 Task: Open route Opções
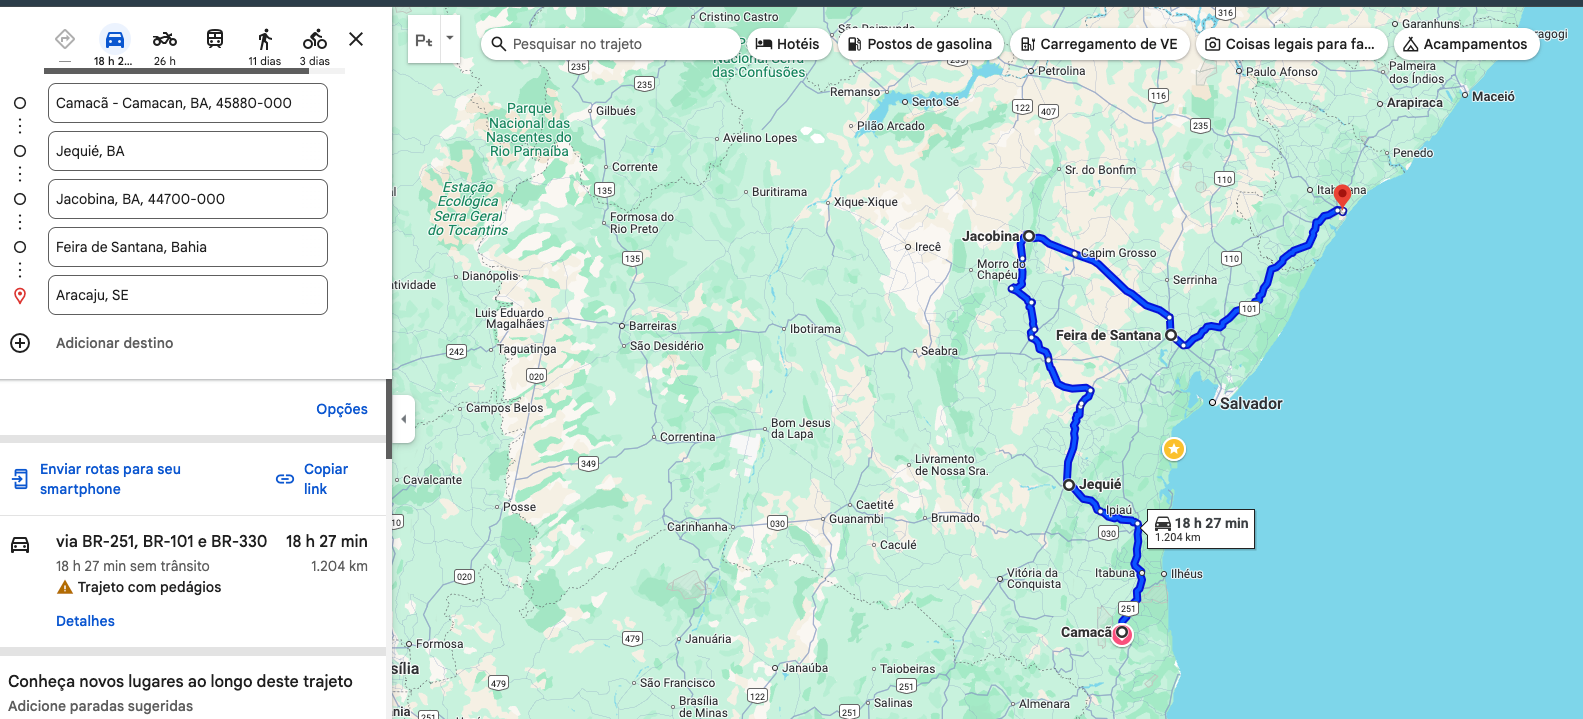coord(342,409)
